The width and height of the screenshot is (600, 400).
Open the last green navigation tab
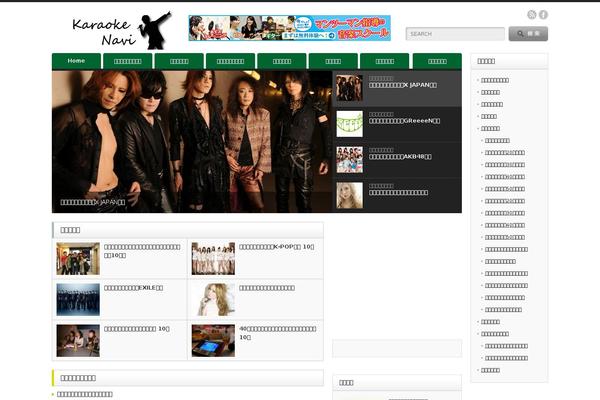click(435, 61)
